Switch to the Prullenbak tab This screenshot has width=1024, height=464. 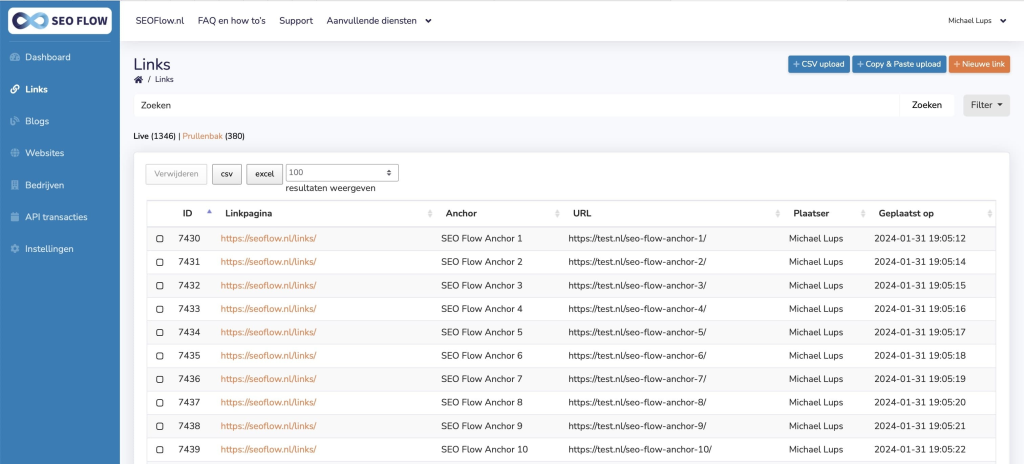click(202, 137)
